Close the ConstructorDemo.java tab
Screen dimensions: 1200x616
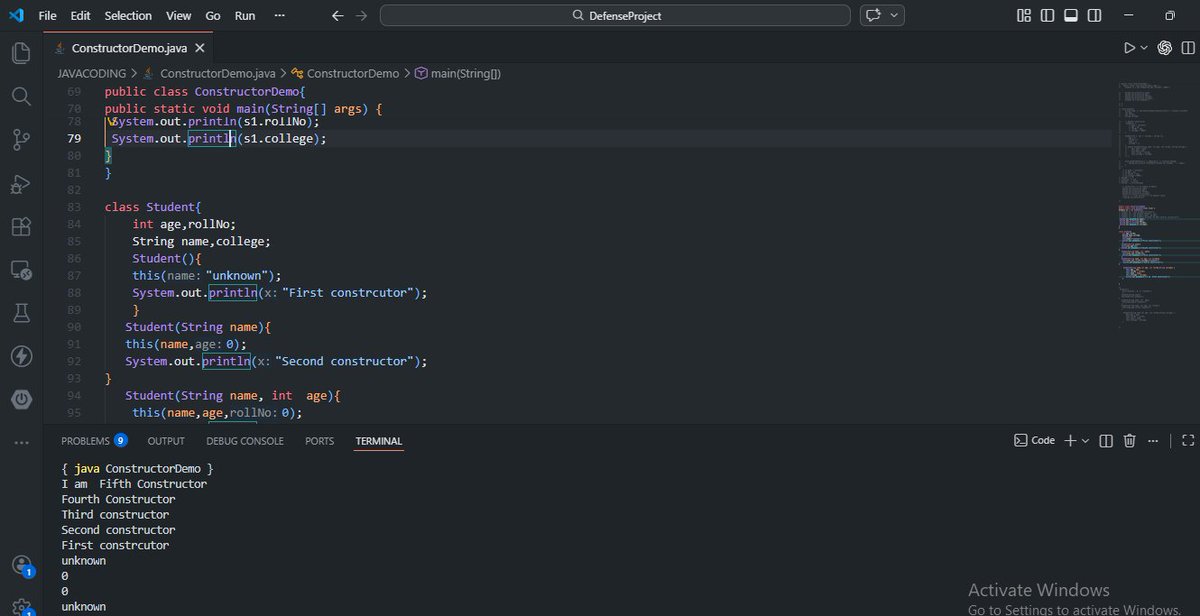click(x=200, y=48)
